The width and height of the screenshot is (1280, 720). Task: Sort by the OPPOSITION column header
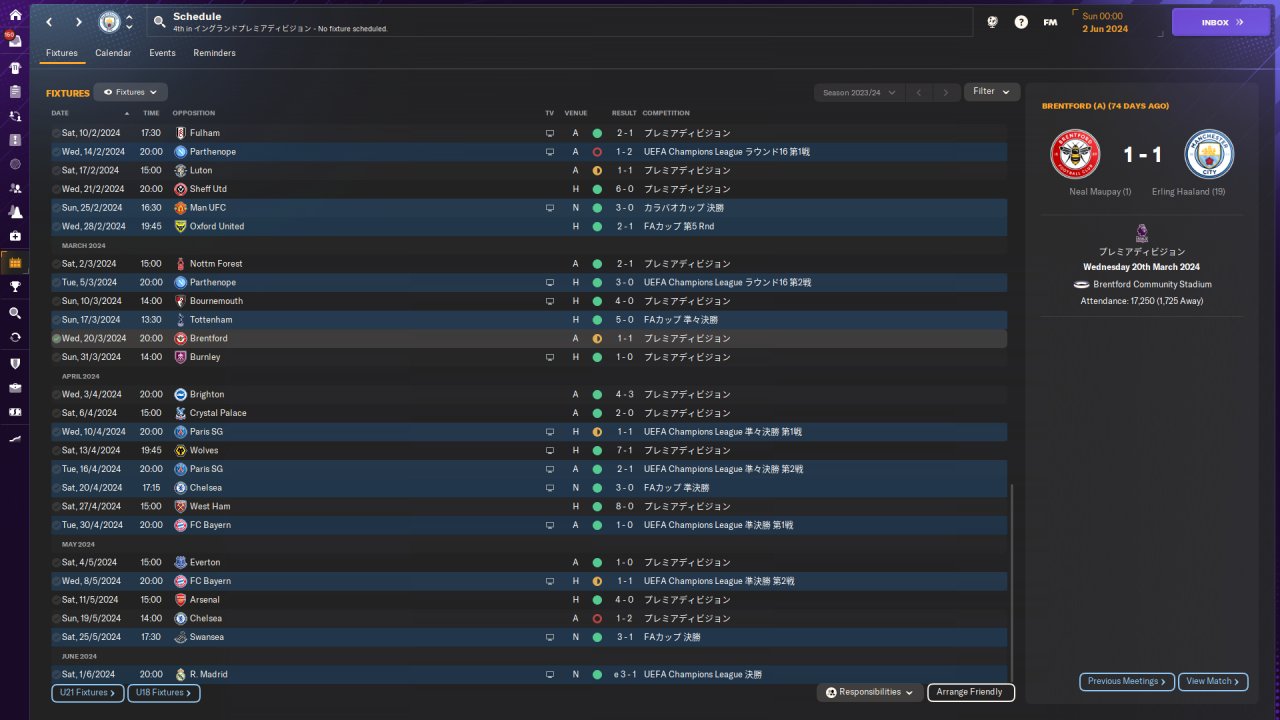(193, 113)
